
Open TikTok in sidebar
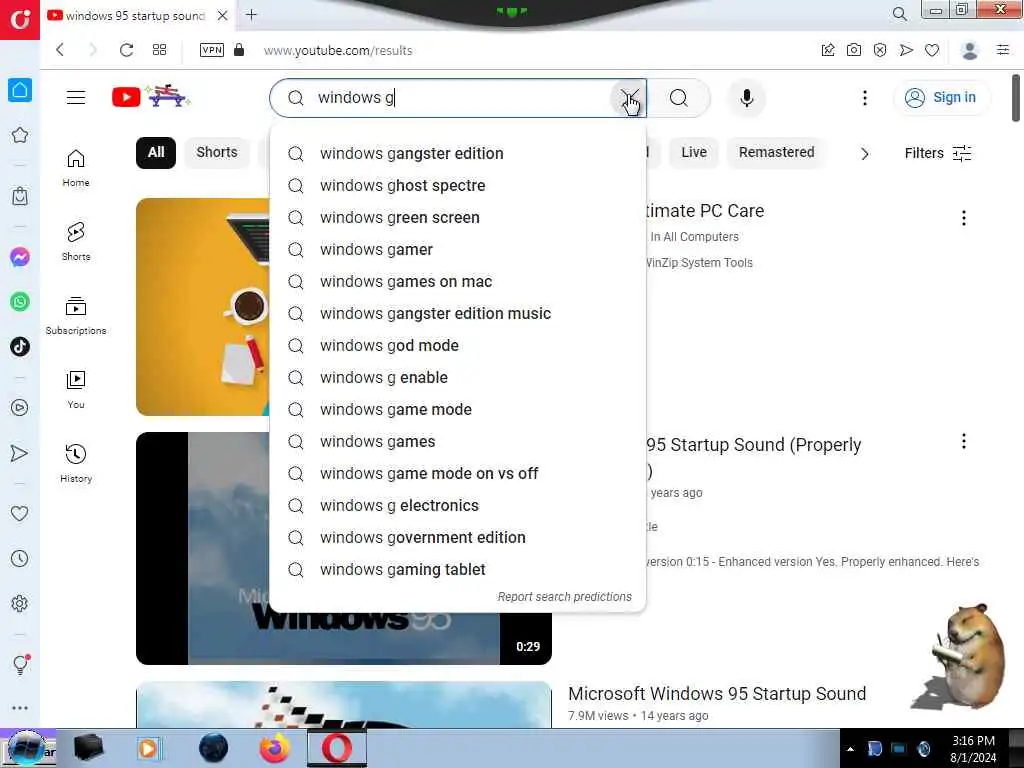[x=20, y=346]
